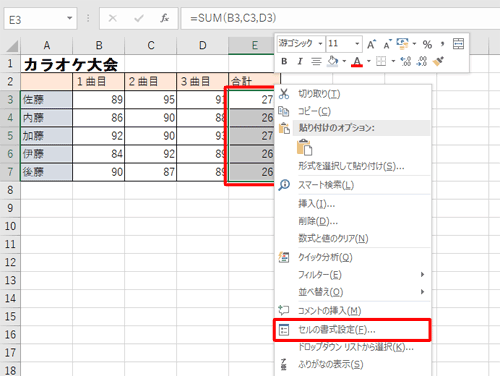Viewport: 500px width, 376px height.
Task: Decrease decimal places
Action: click(x=422, y=61)
